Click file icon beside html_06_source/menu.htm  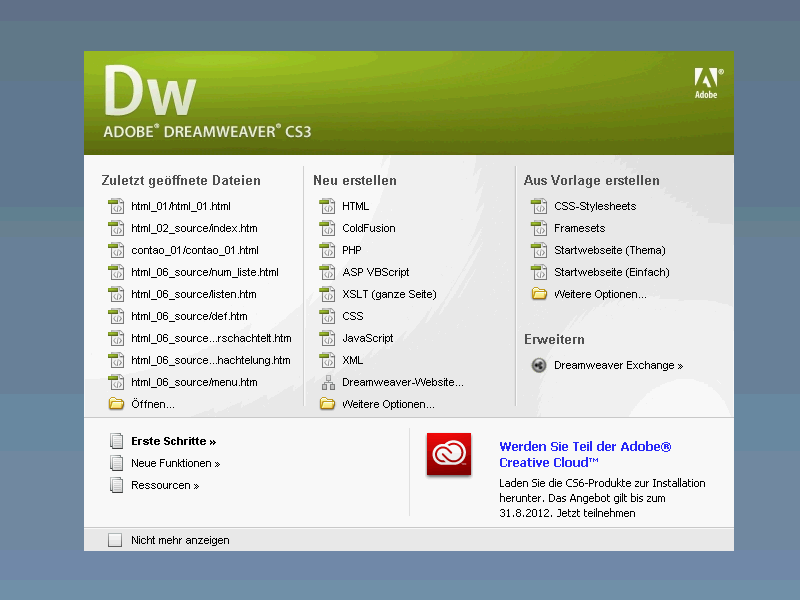pos(116,382)
